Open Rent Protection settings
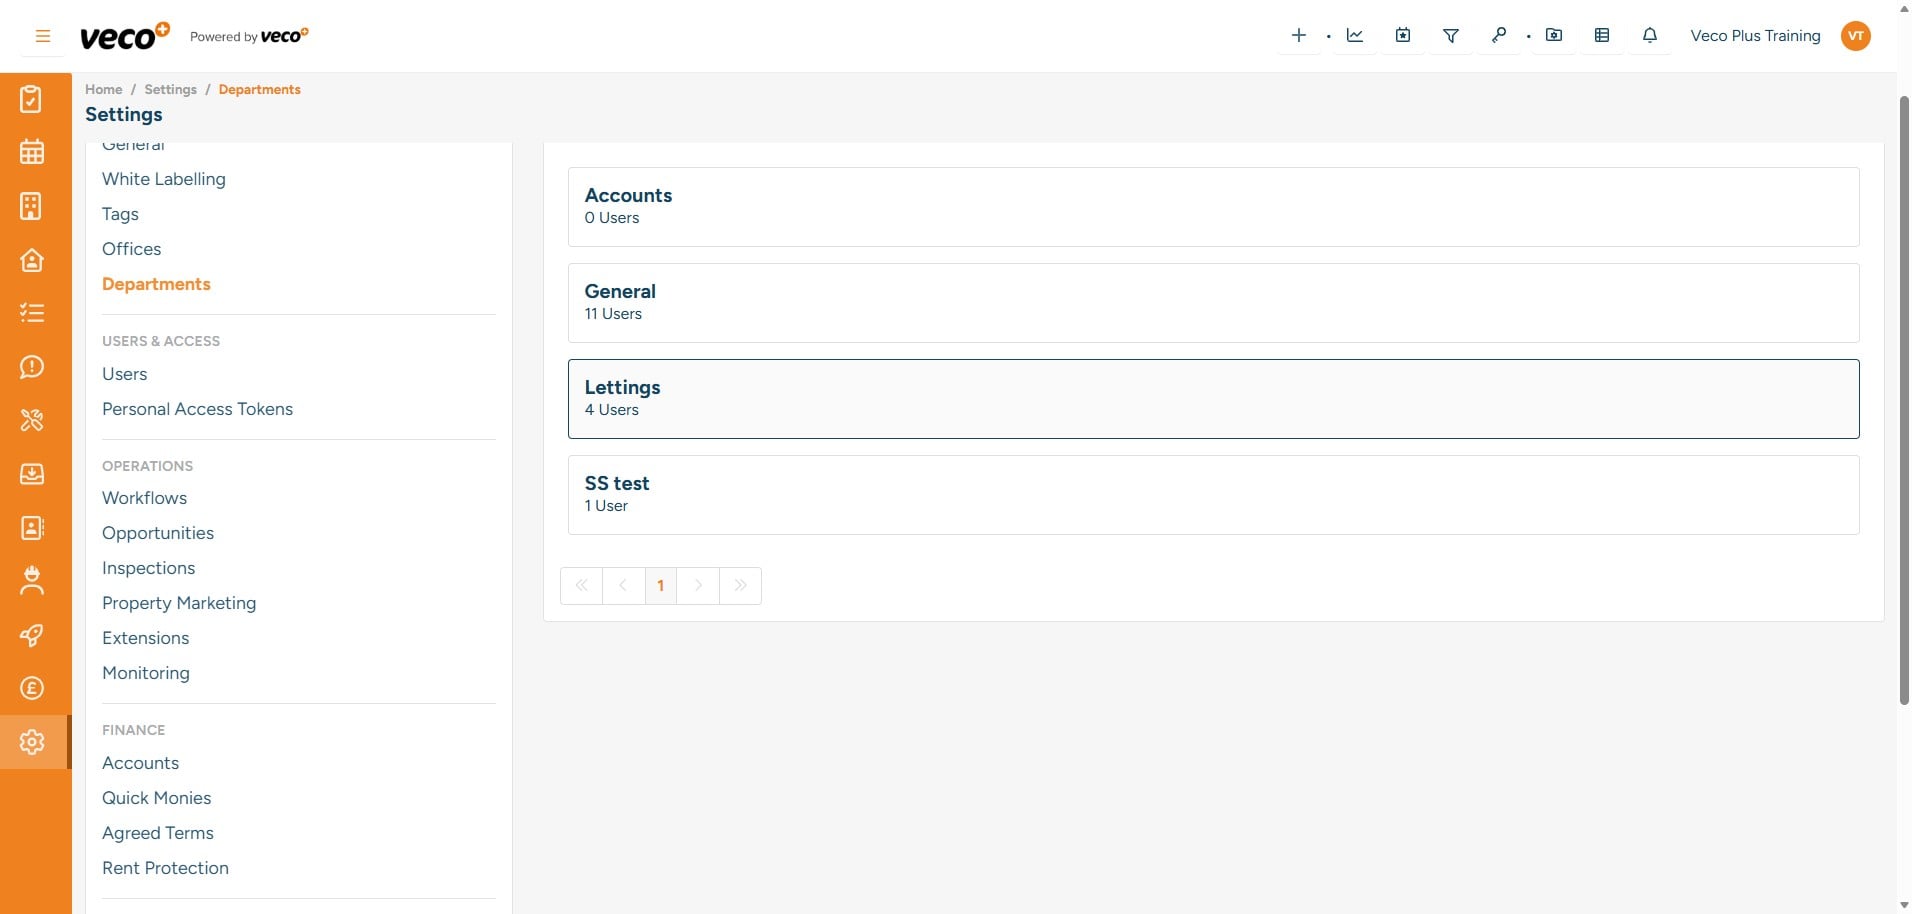 (x=165, y=868)
